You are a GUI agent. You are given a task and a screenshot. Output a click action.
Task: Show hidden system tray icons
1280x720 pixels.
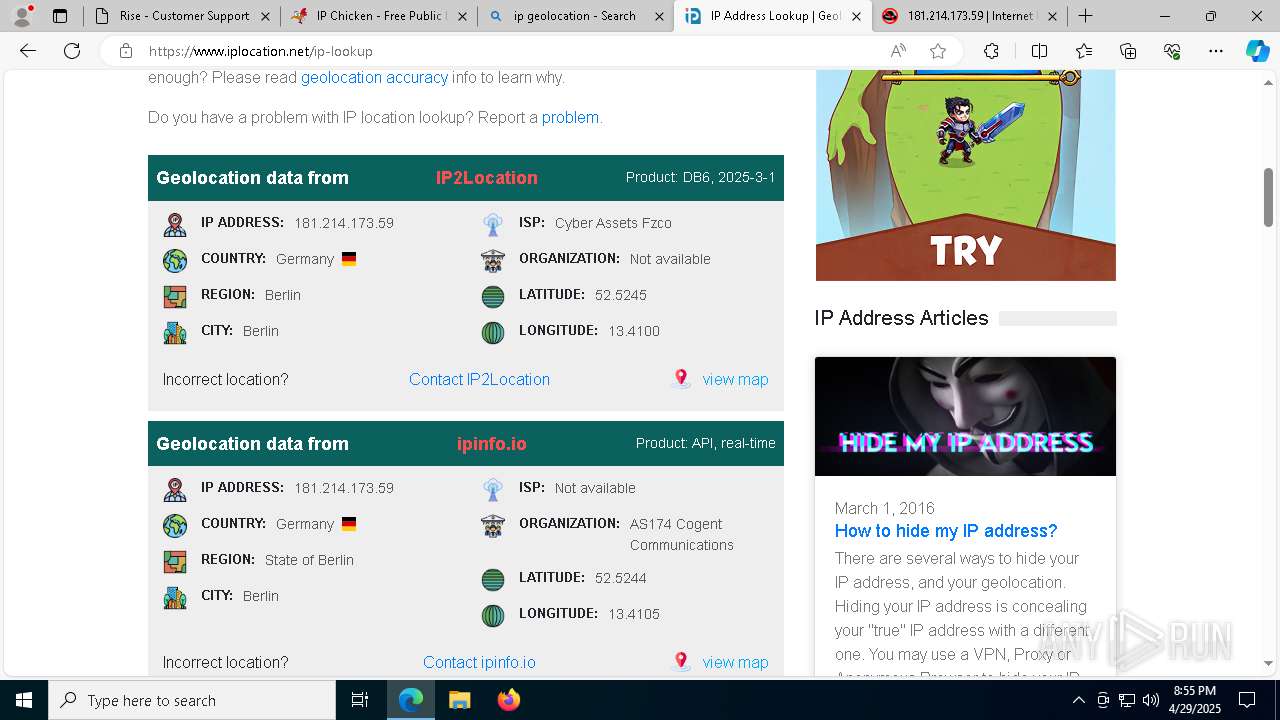[1078, 700]
